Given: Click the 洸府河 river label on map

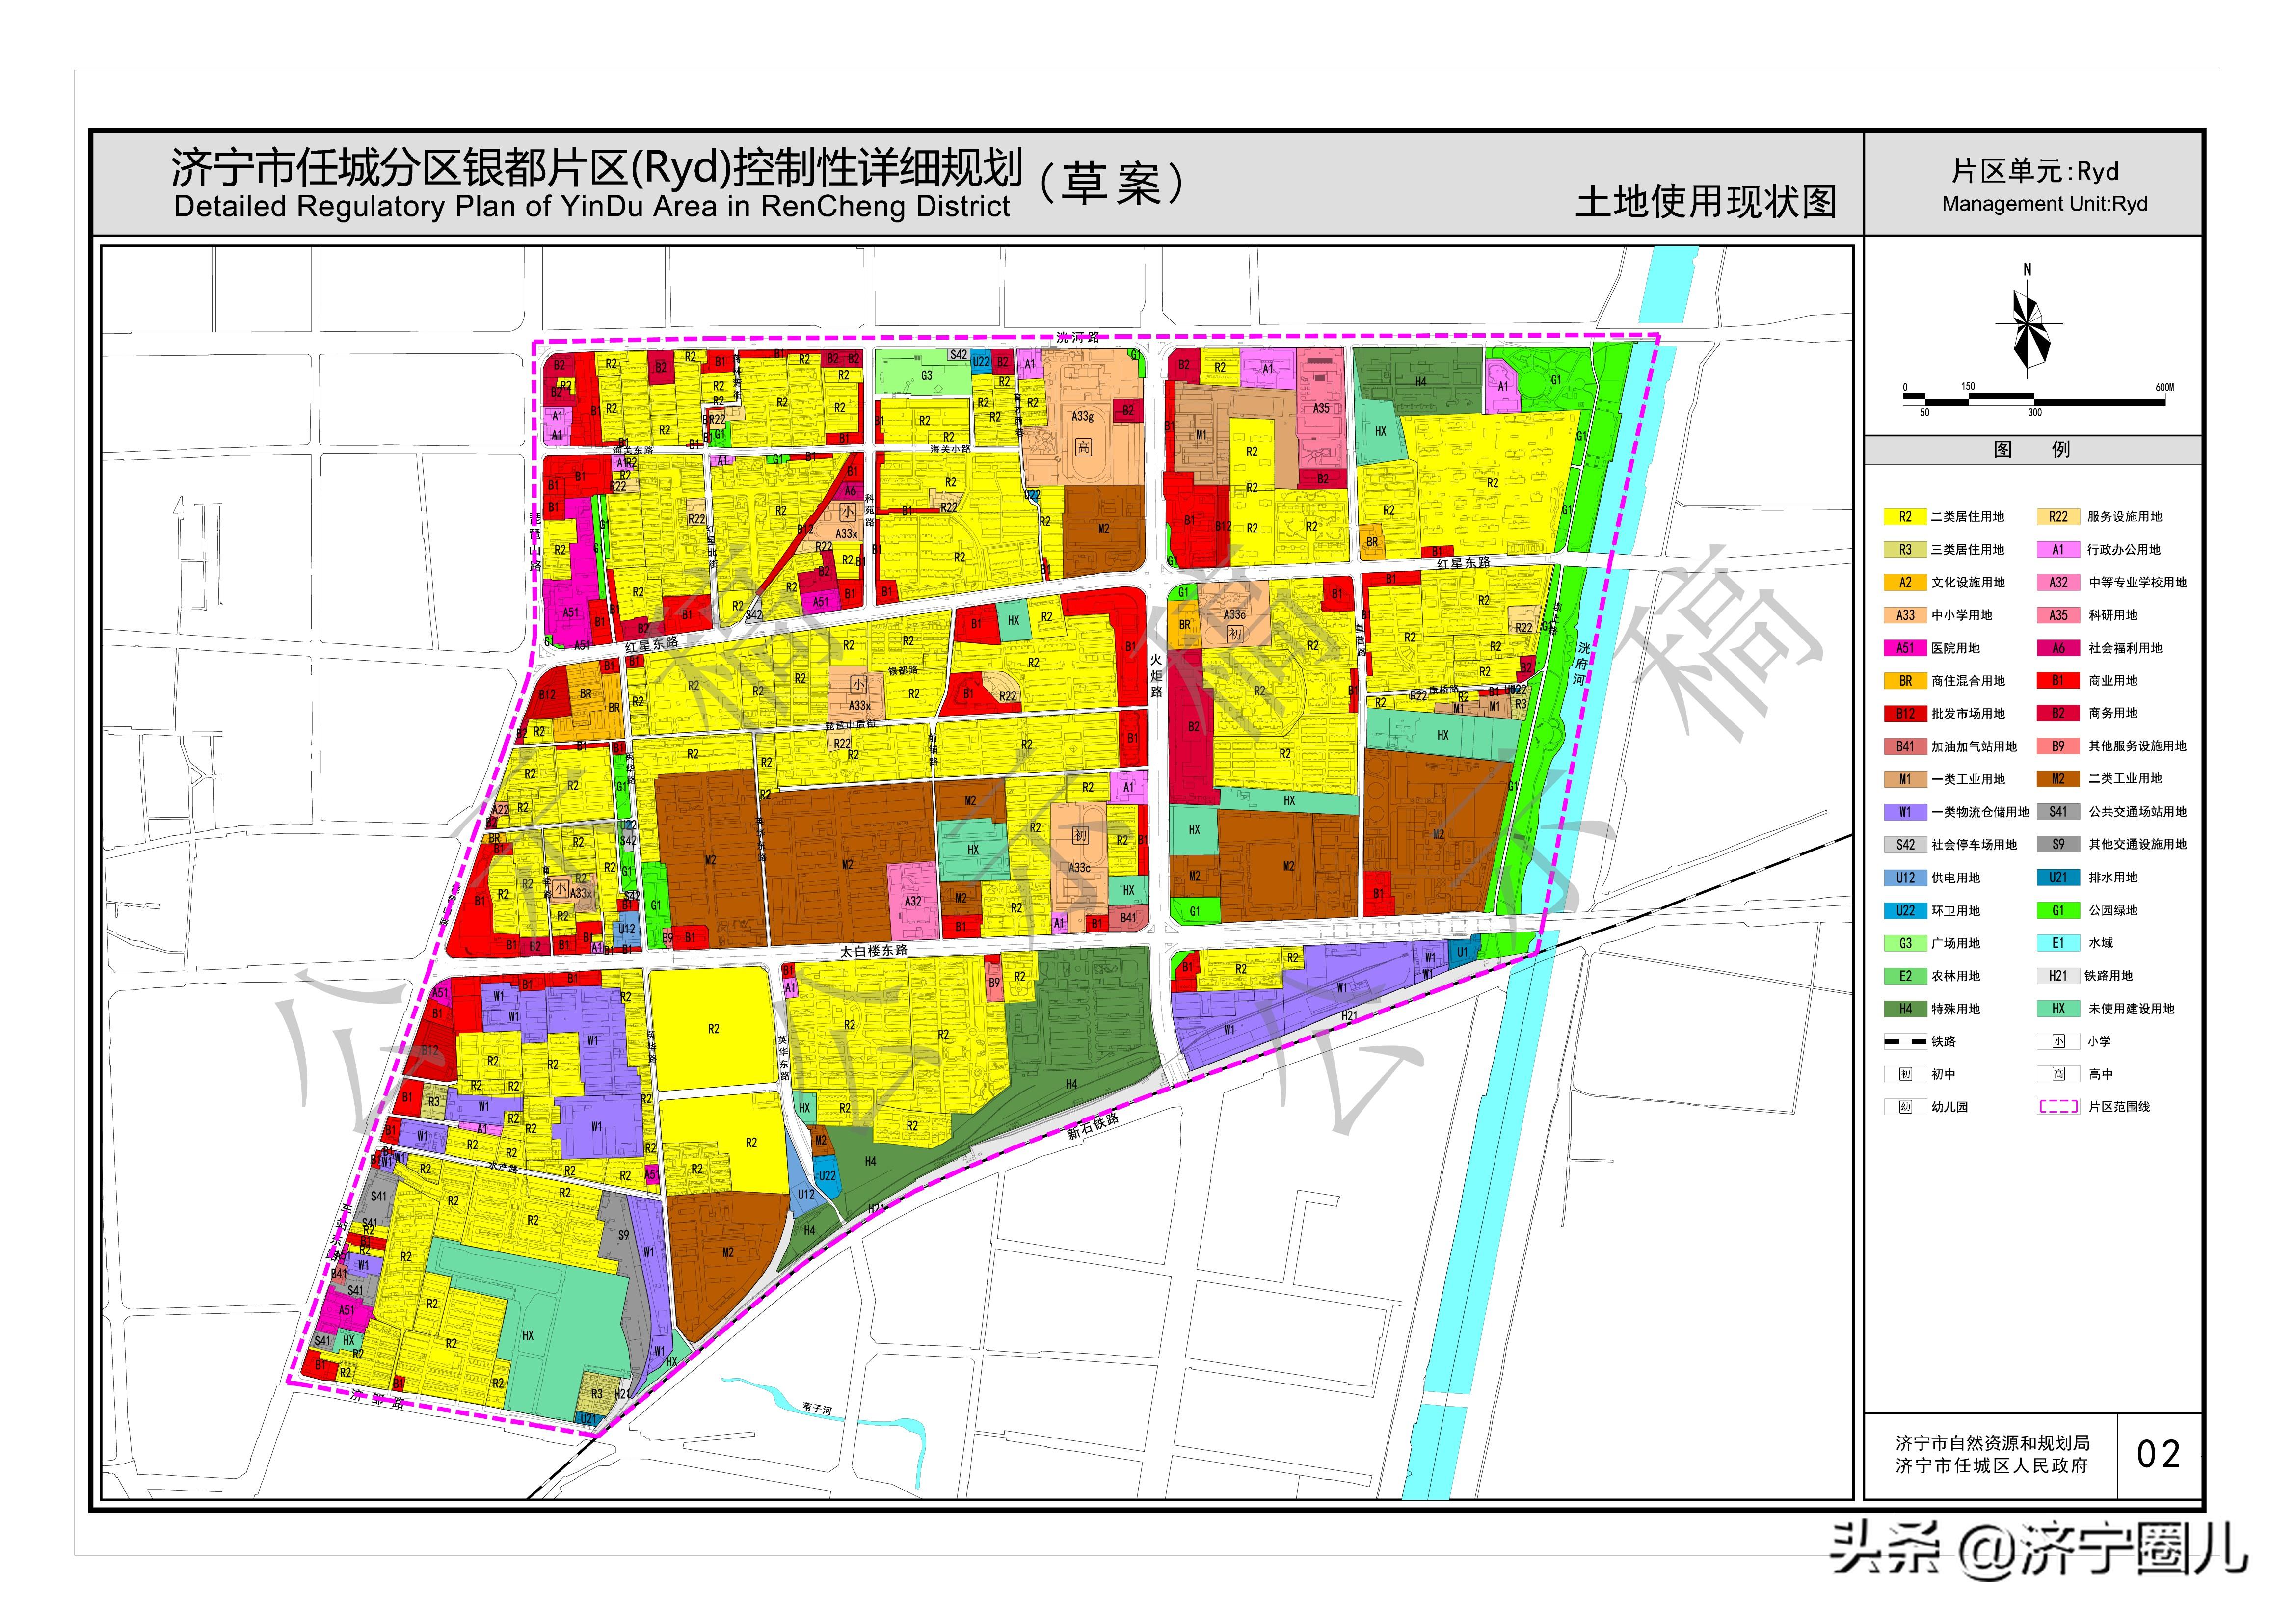Looking at the screenshot, I should 1581,663.
